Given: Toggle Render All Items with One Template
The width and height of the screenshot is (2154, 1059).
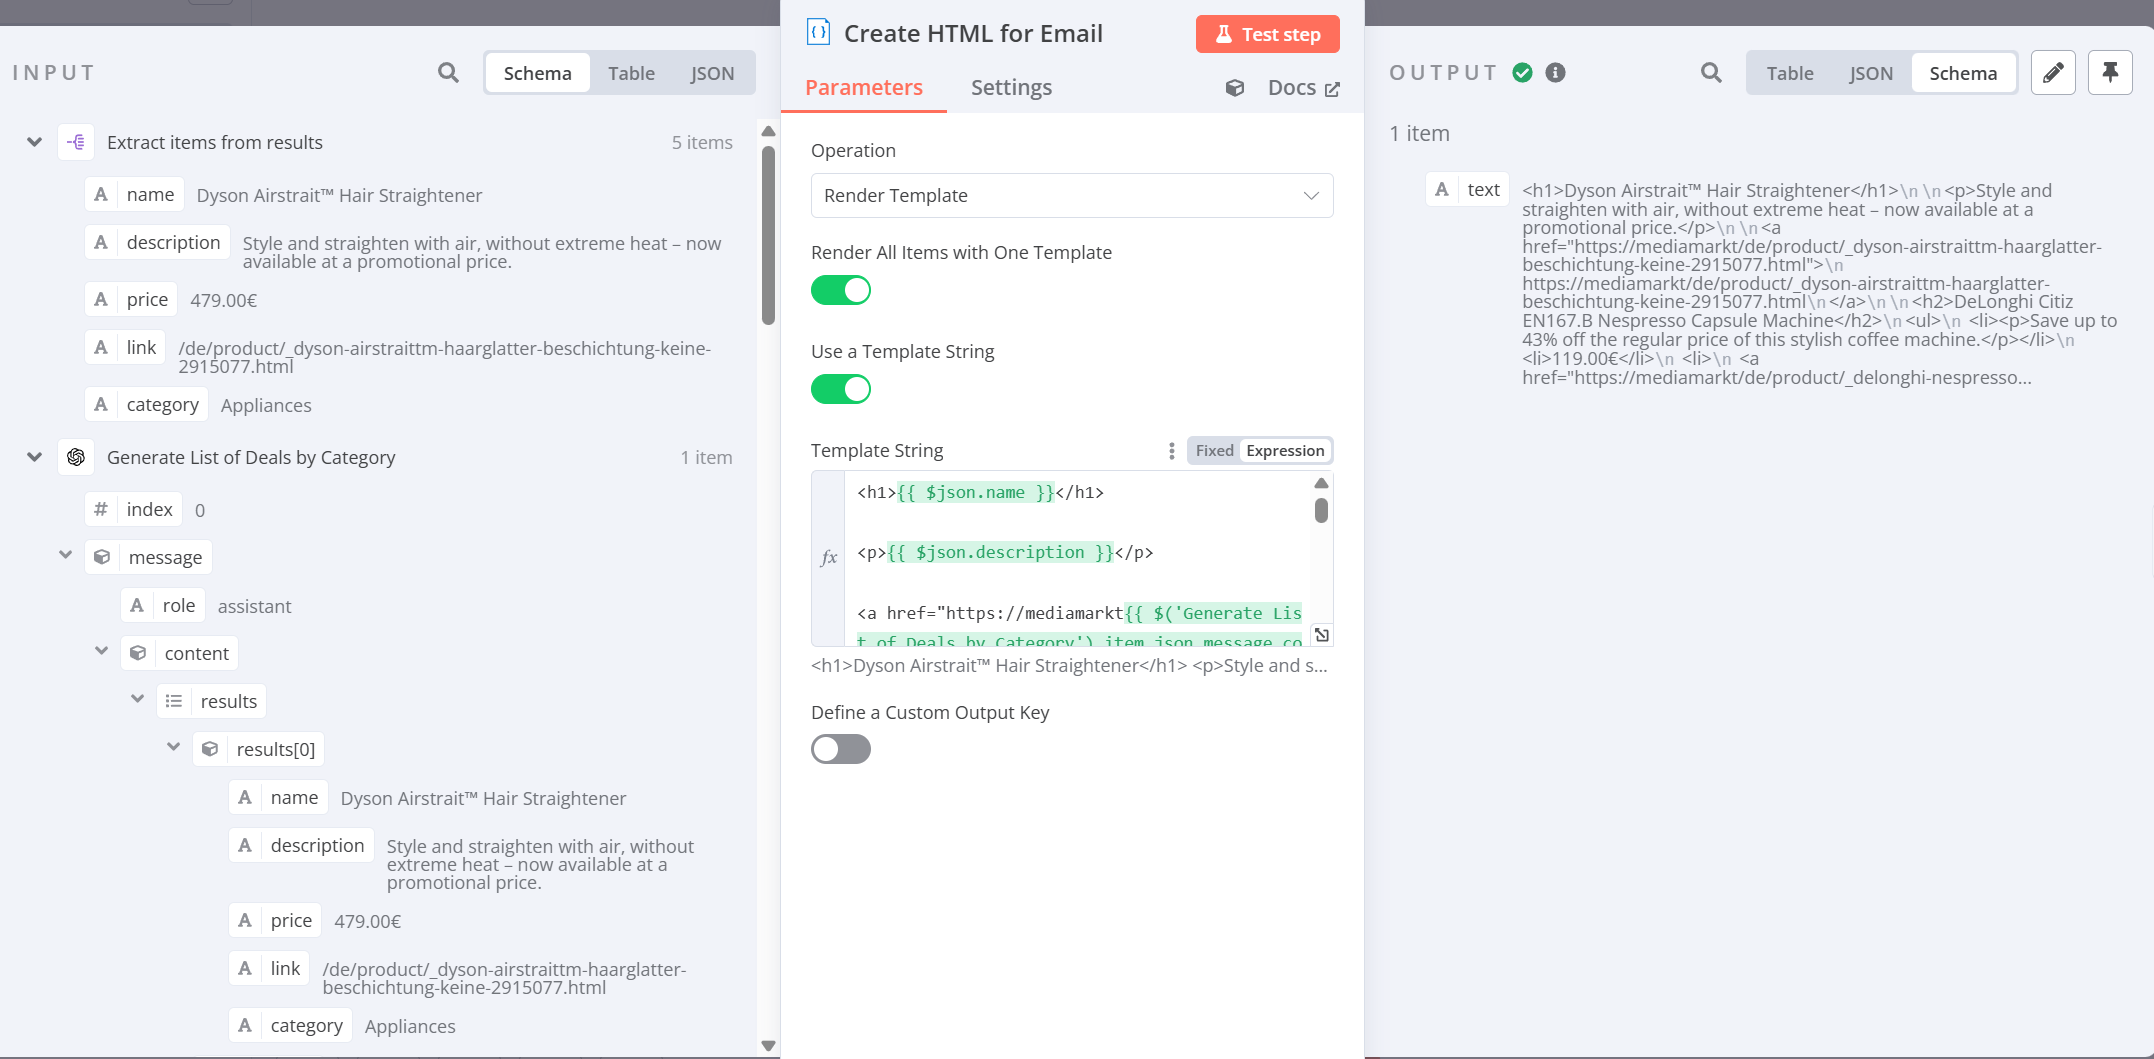Looking at the screenshot, I should 840,291.
